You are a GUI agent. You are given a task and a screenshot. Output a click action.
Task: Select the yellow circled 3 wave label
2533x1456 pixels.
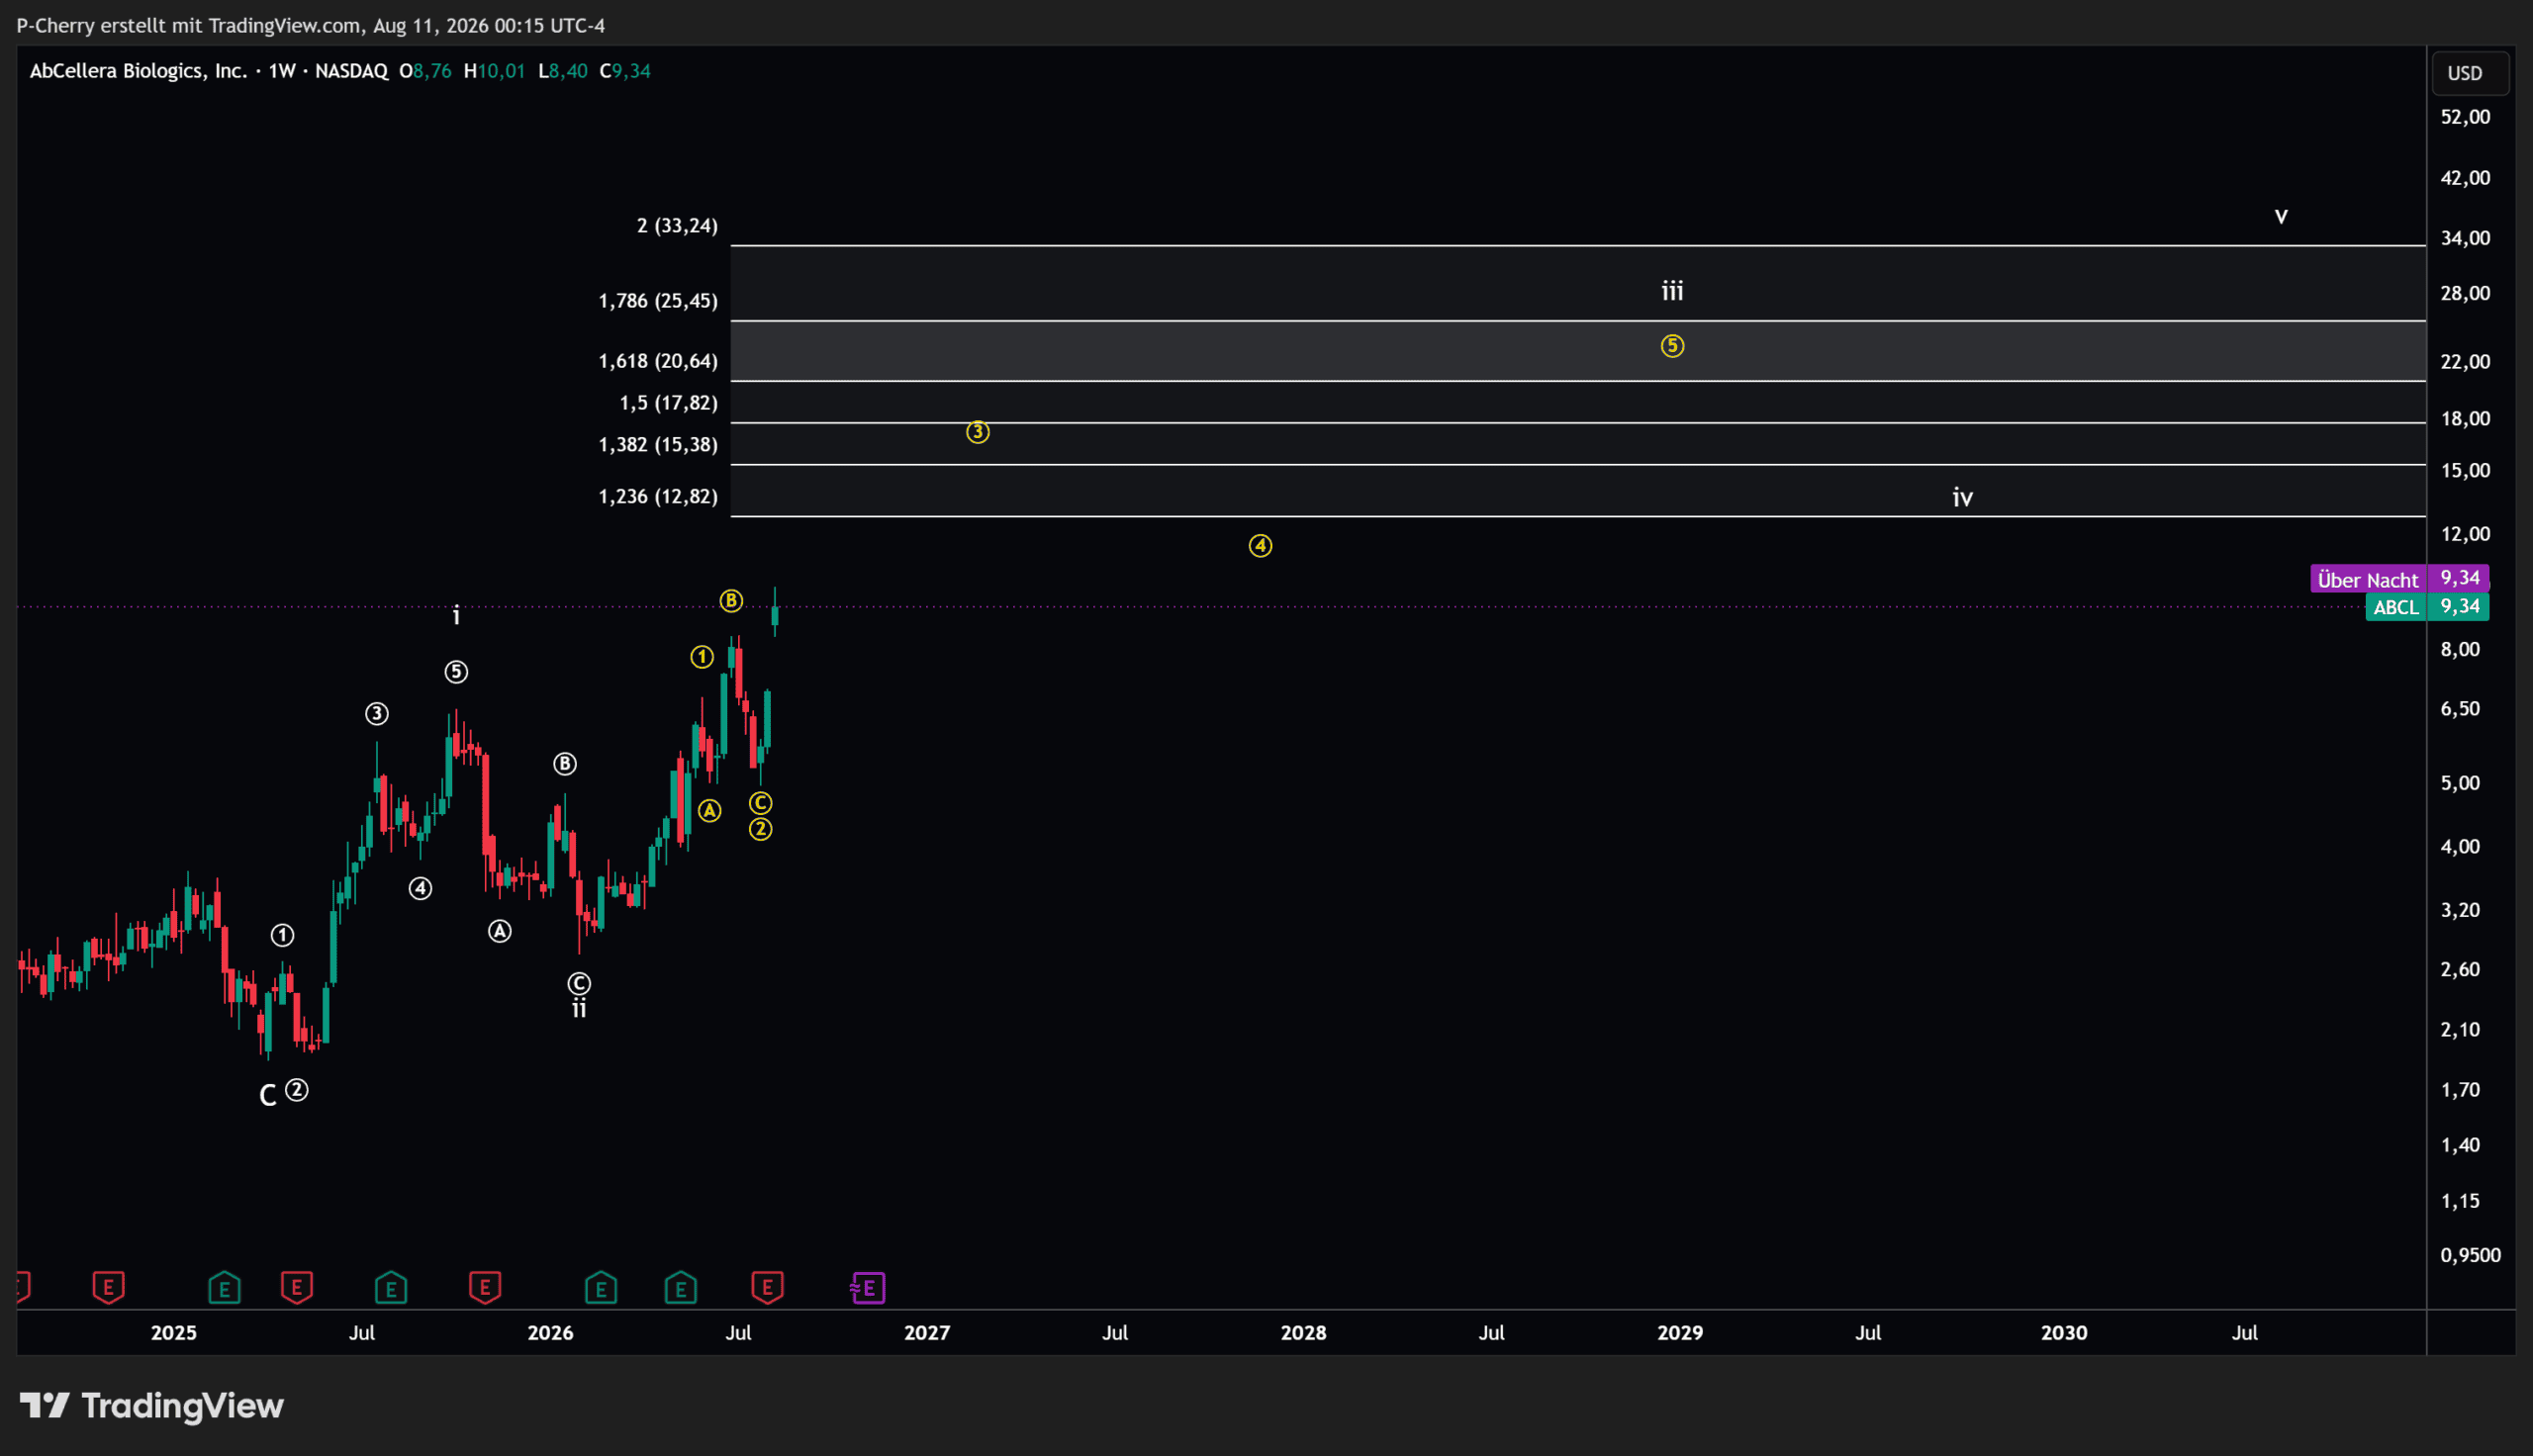click(977, 432)
